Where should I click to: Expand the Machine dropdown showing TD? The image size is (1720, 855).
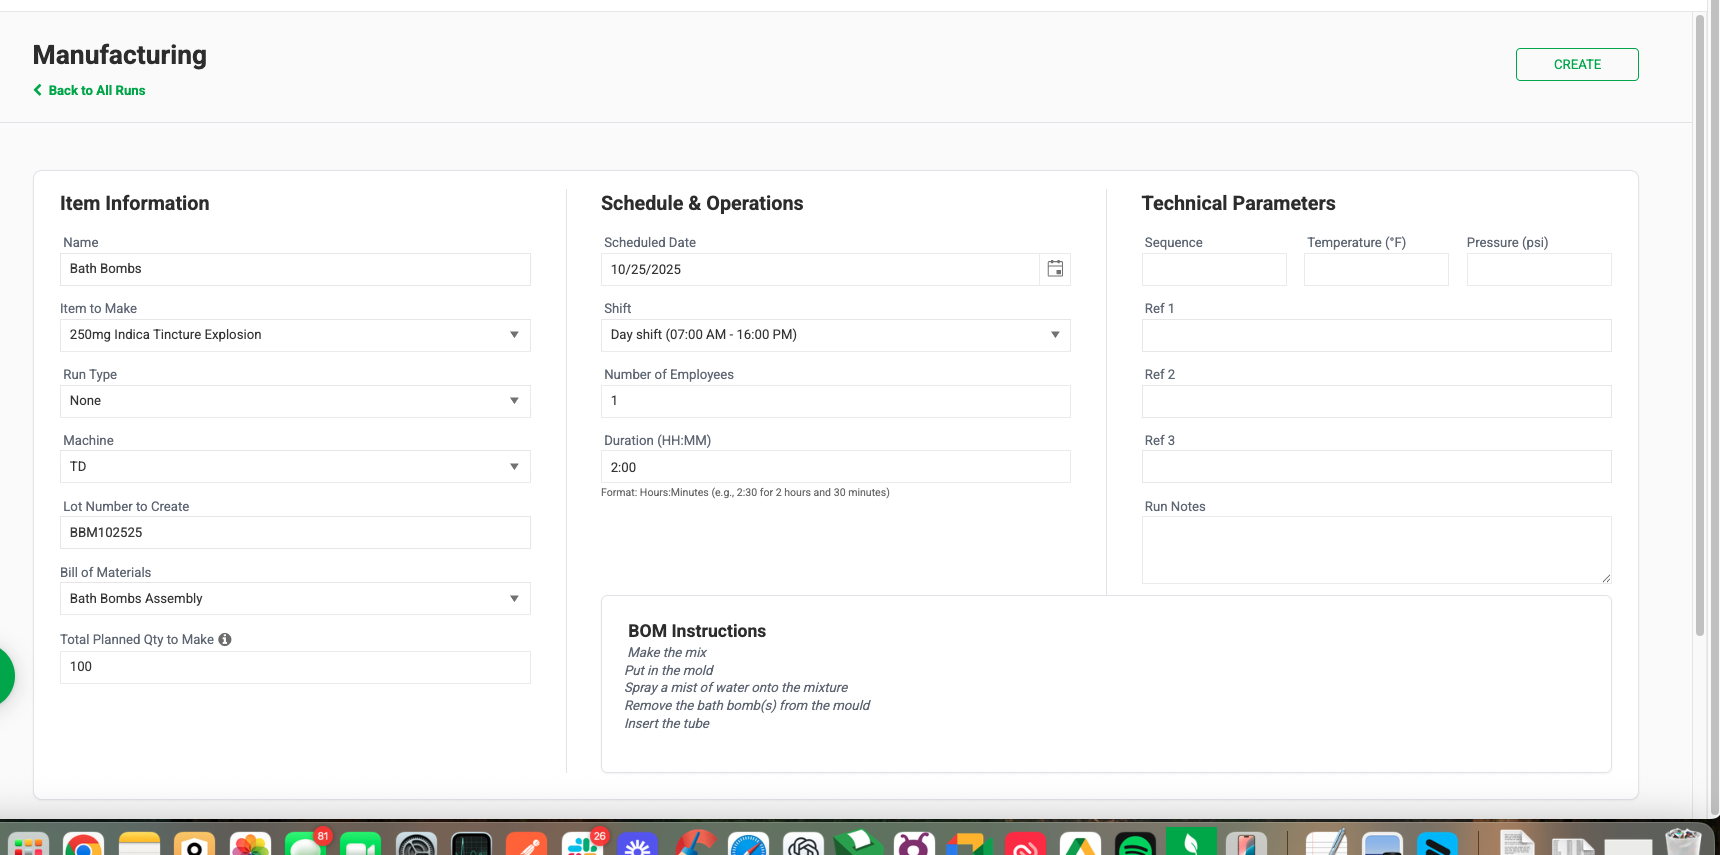point(295,467)
